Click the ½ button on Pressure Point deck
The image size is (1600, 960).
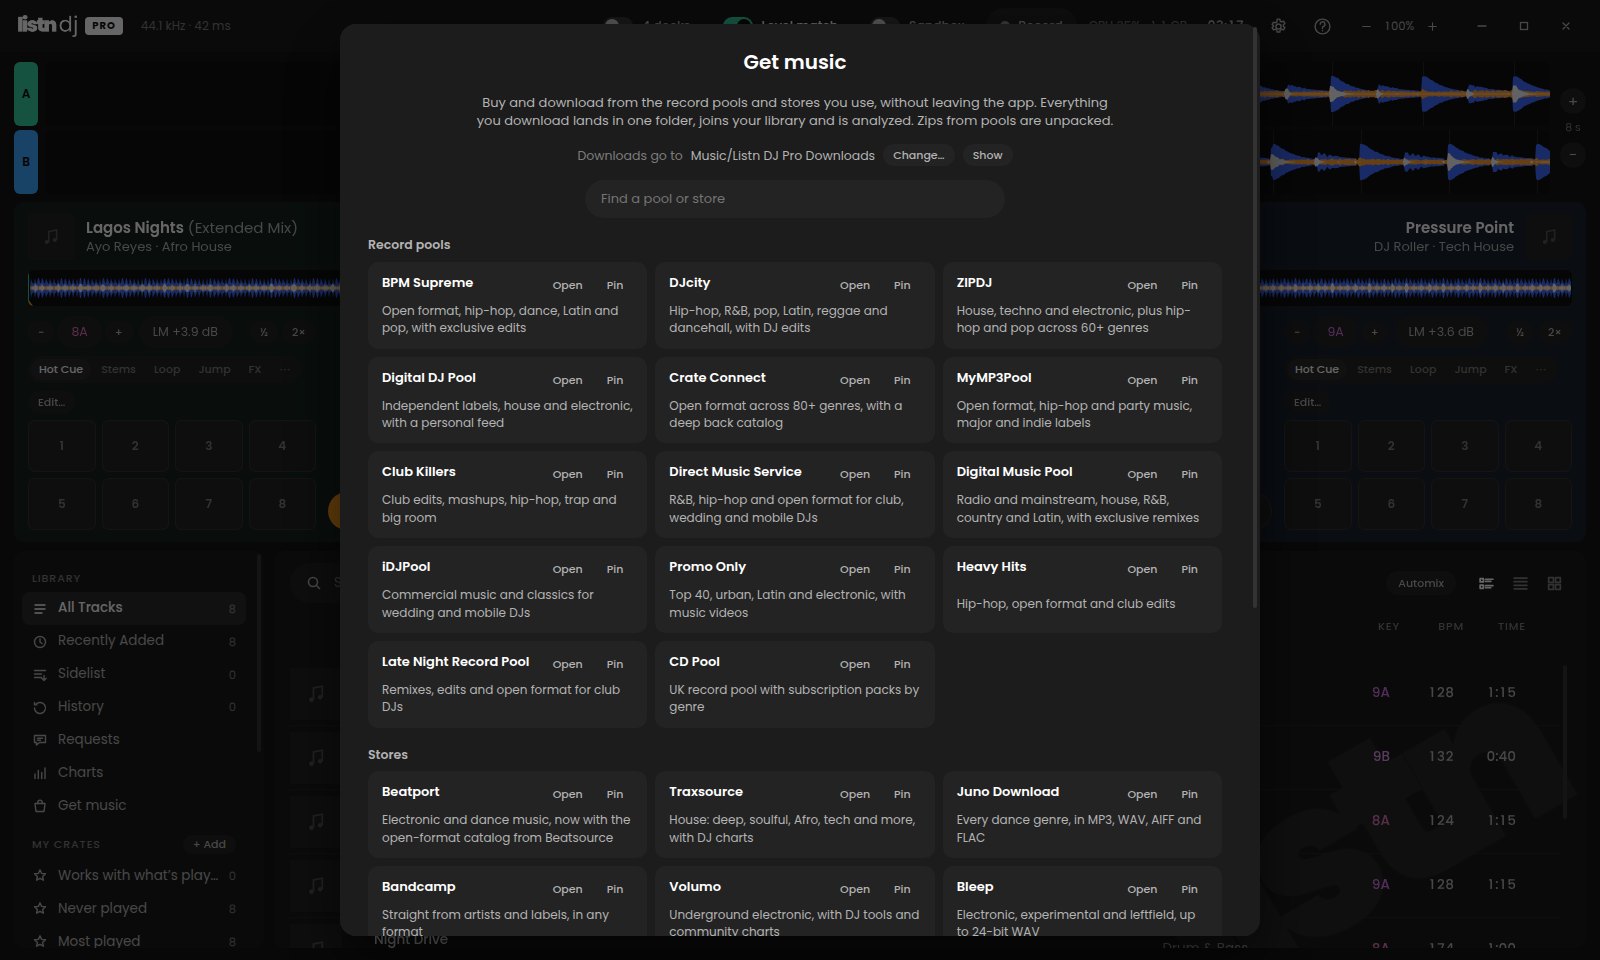[1519, 332]
